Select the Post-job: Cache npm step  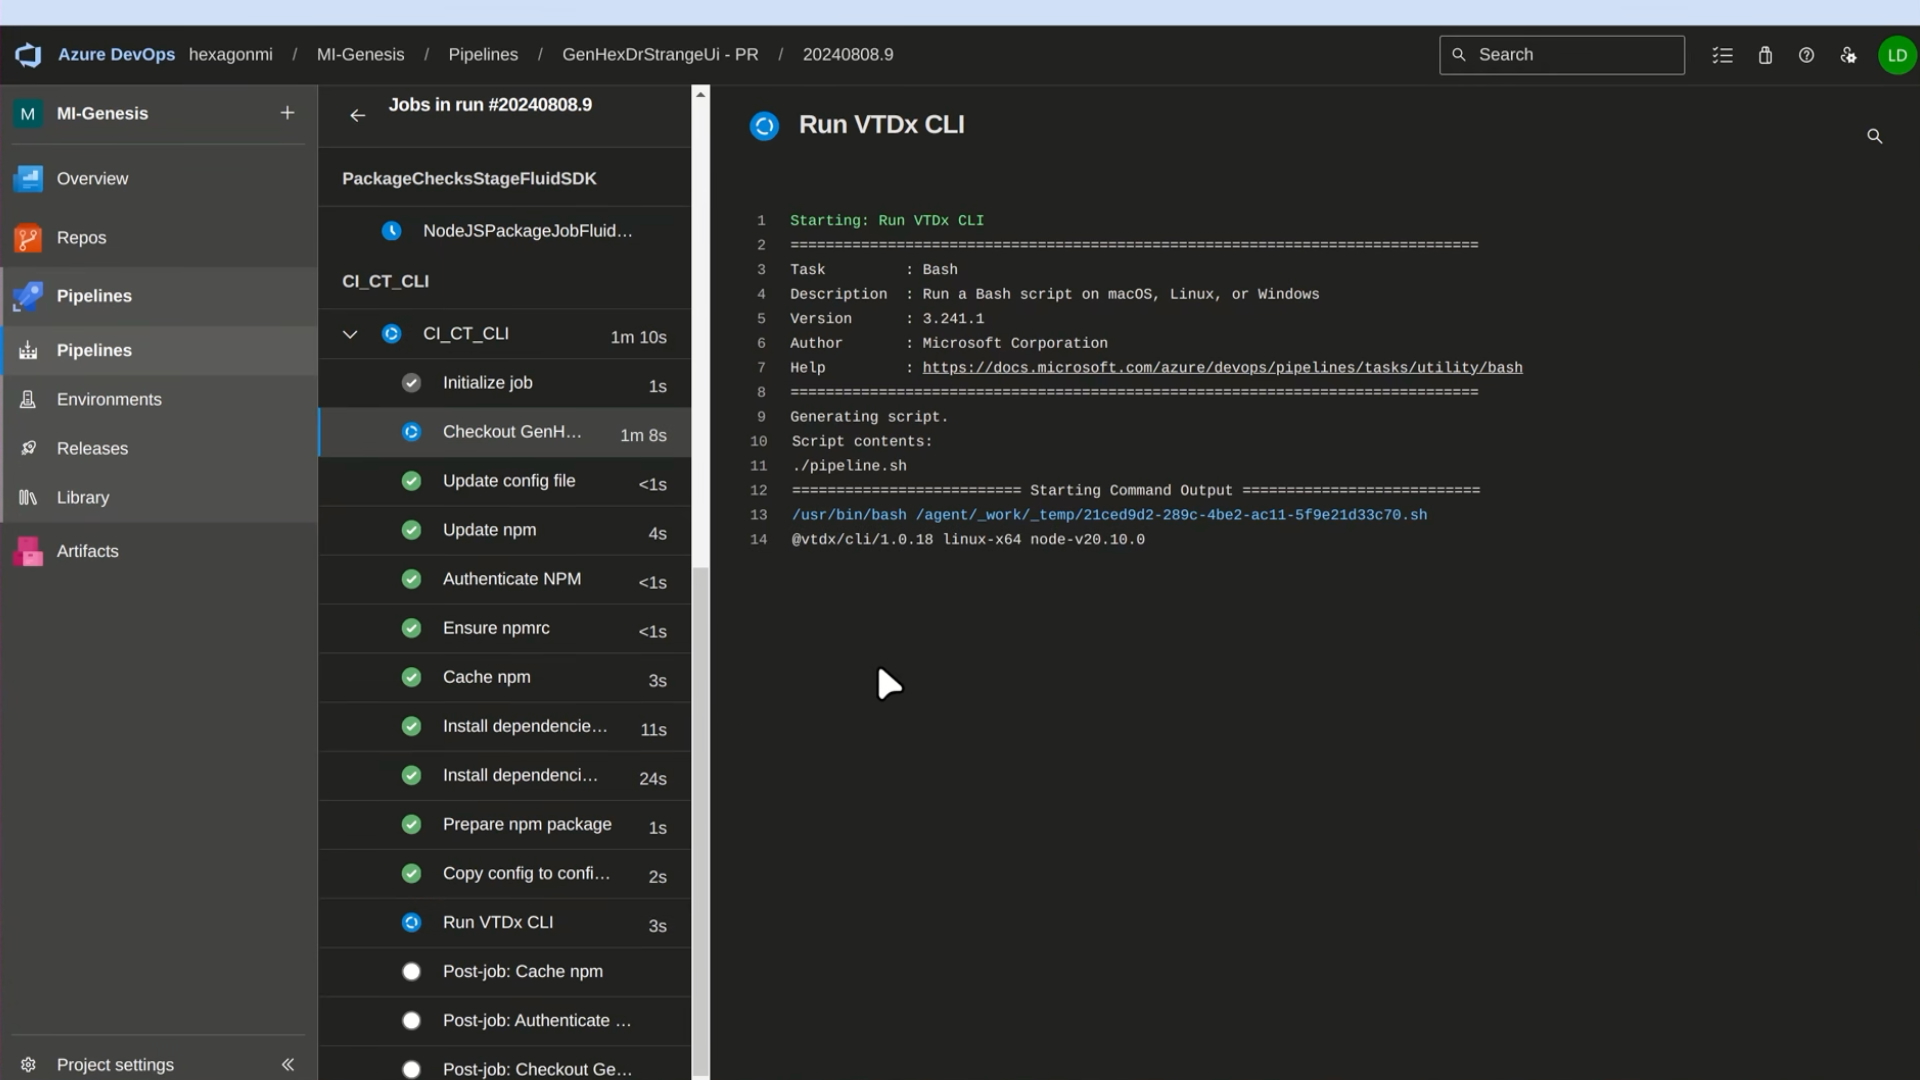(x=522, y=971)
